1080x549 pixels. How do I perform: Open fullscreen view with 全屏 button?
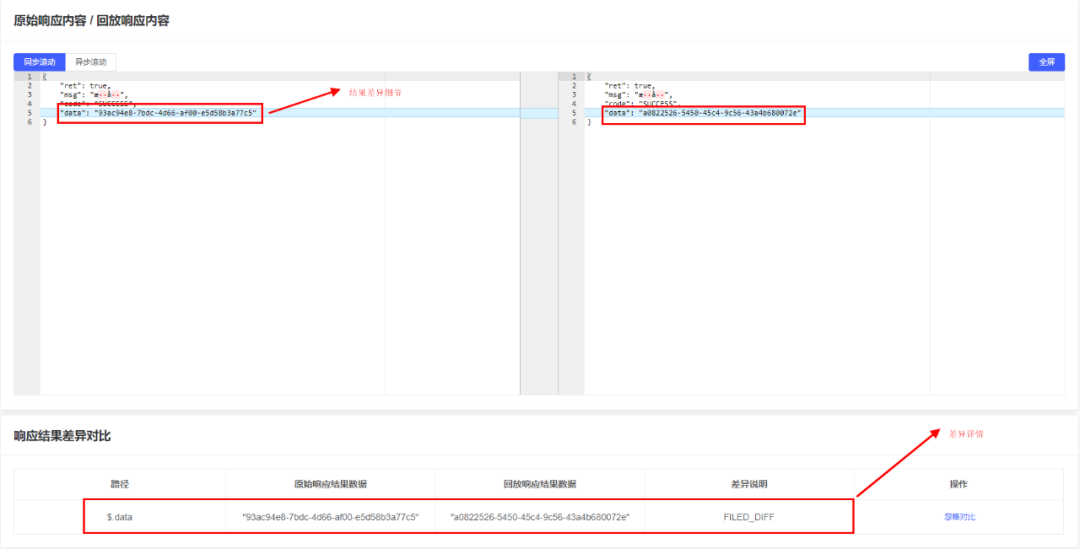point(1046,62)
